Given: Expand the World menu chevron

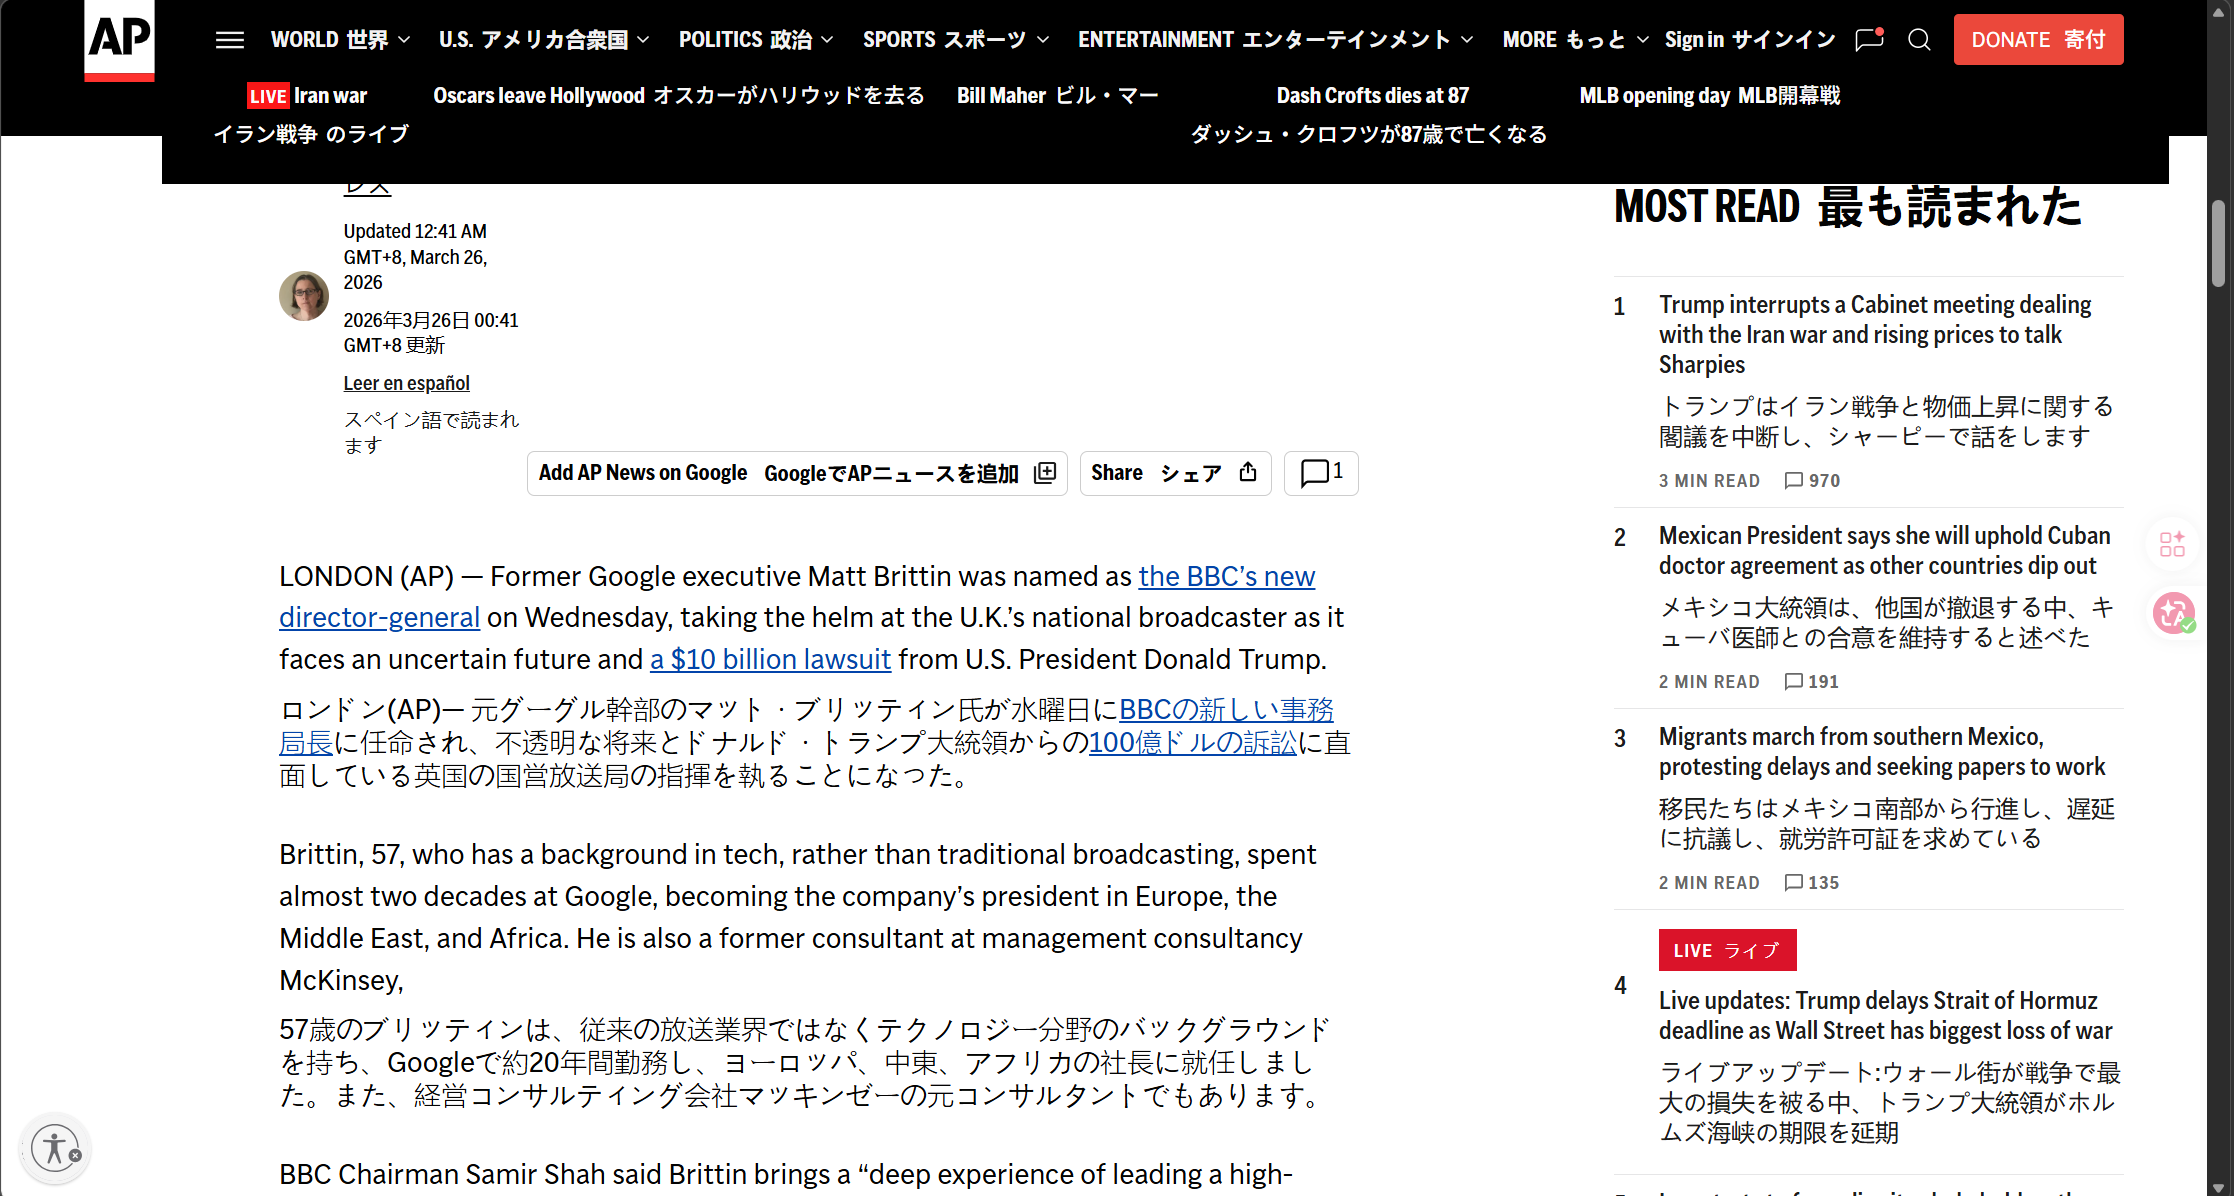Looking at the screenshot, I should 404,40.
